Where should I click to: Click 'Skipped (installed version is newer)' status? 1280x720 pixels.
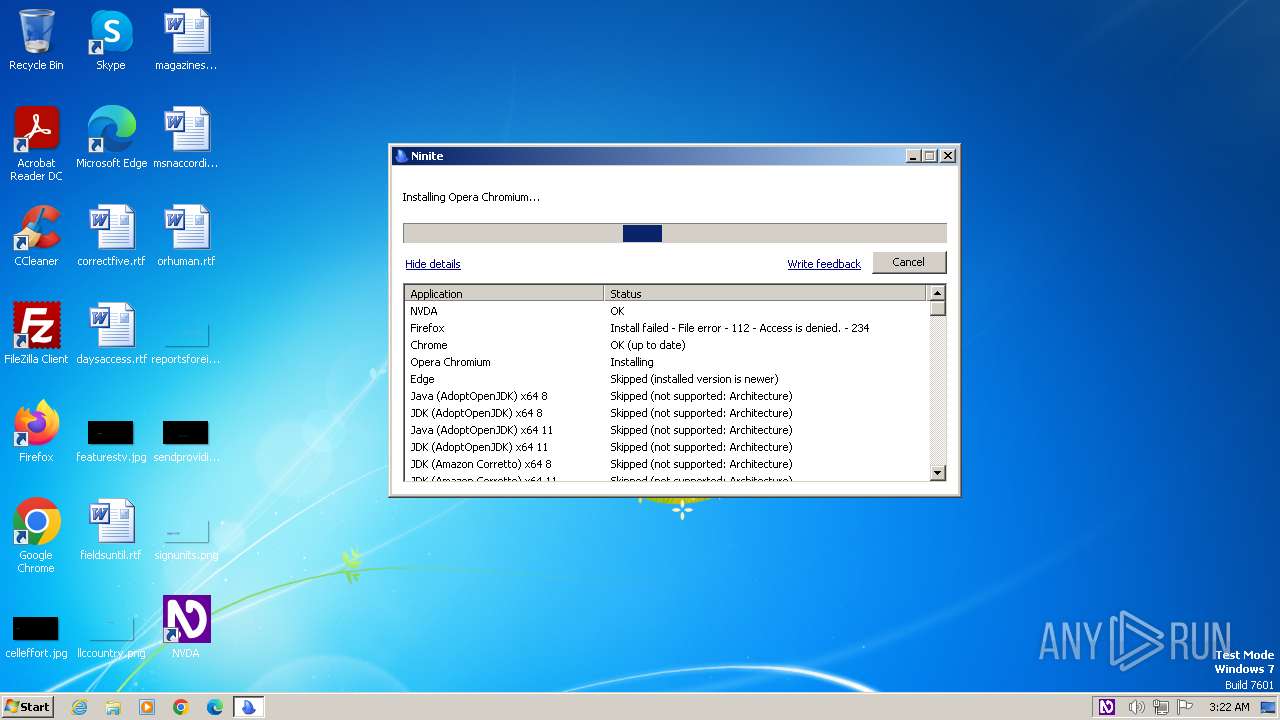694,379
